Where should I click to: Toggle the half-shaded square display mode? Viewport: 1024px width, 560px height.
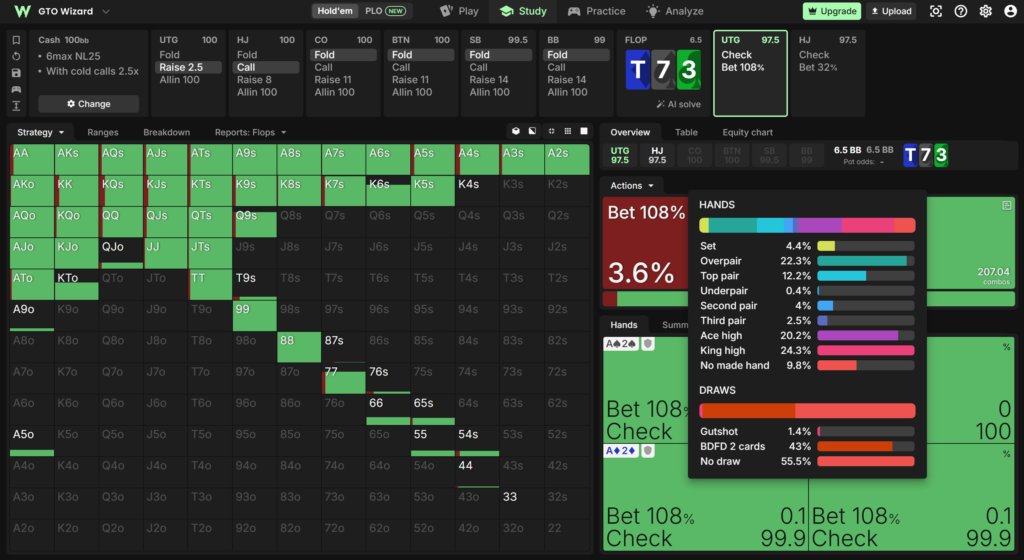[533, 131]
